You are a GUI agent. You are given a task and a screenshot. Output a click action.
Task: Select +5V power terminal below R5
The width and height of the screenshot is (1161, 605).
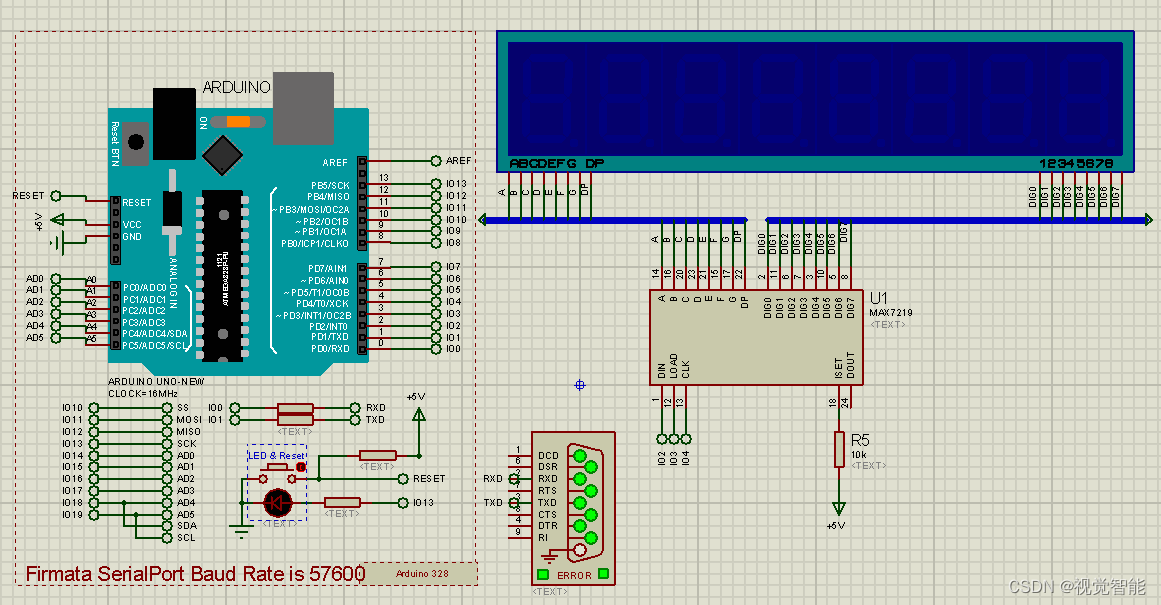coord(838,509)
